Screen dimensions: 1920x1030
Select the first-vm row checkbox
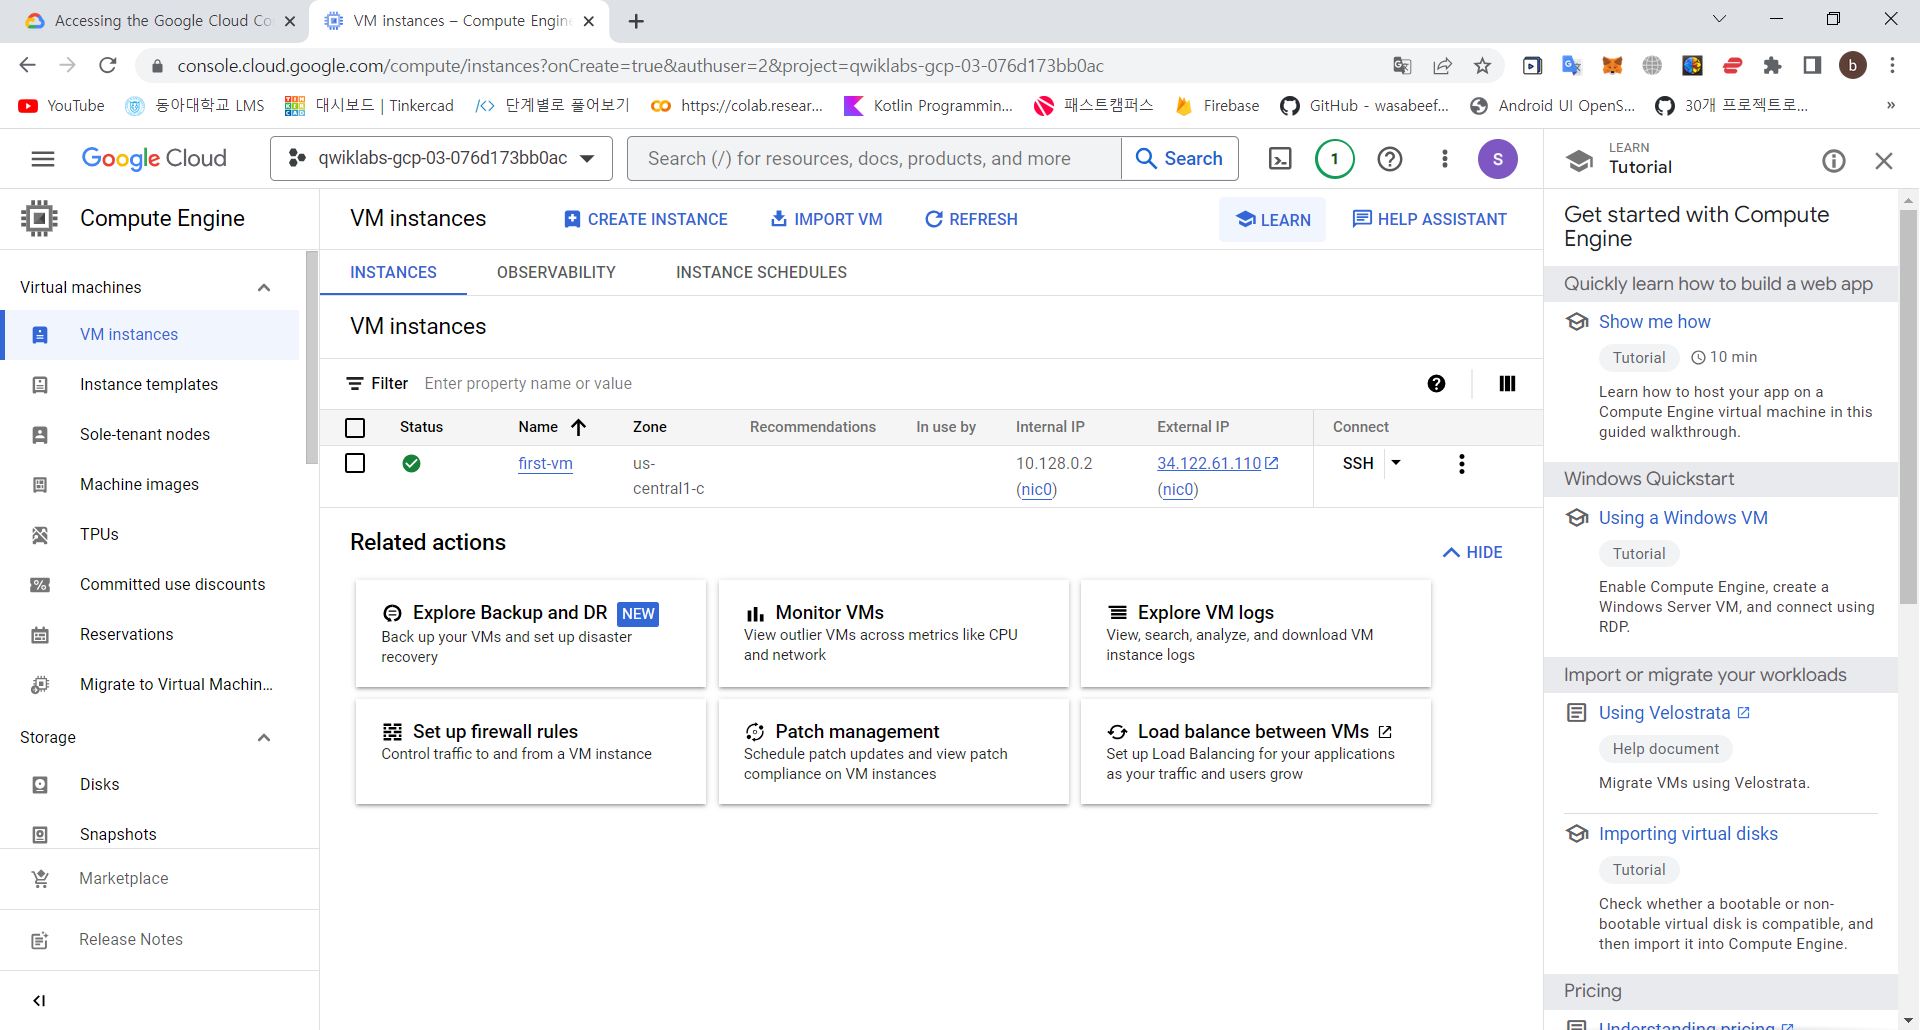pyautogui.click(x=355, y=463)
